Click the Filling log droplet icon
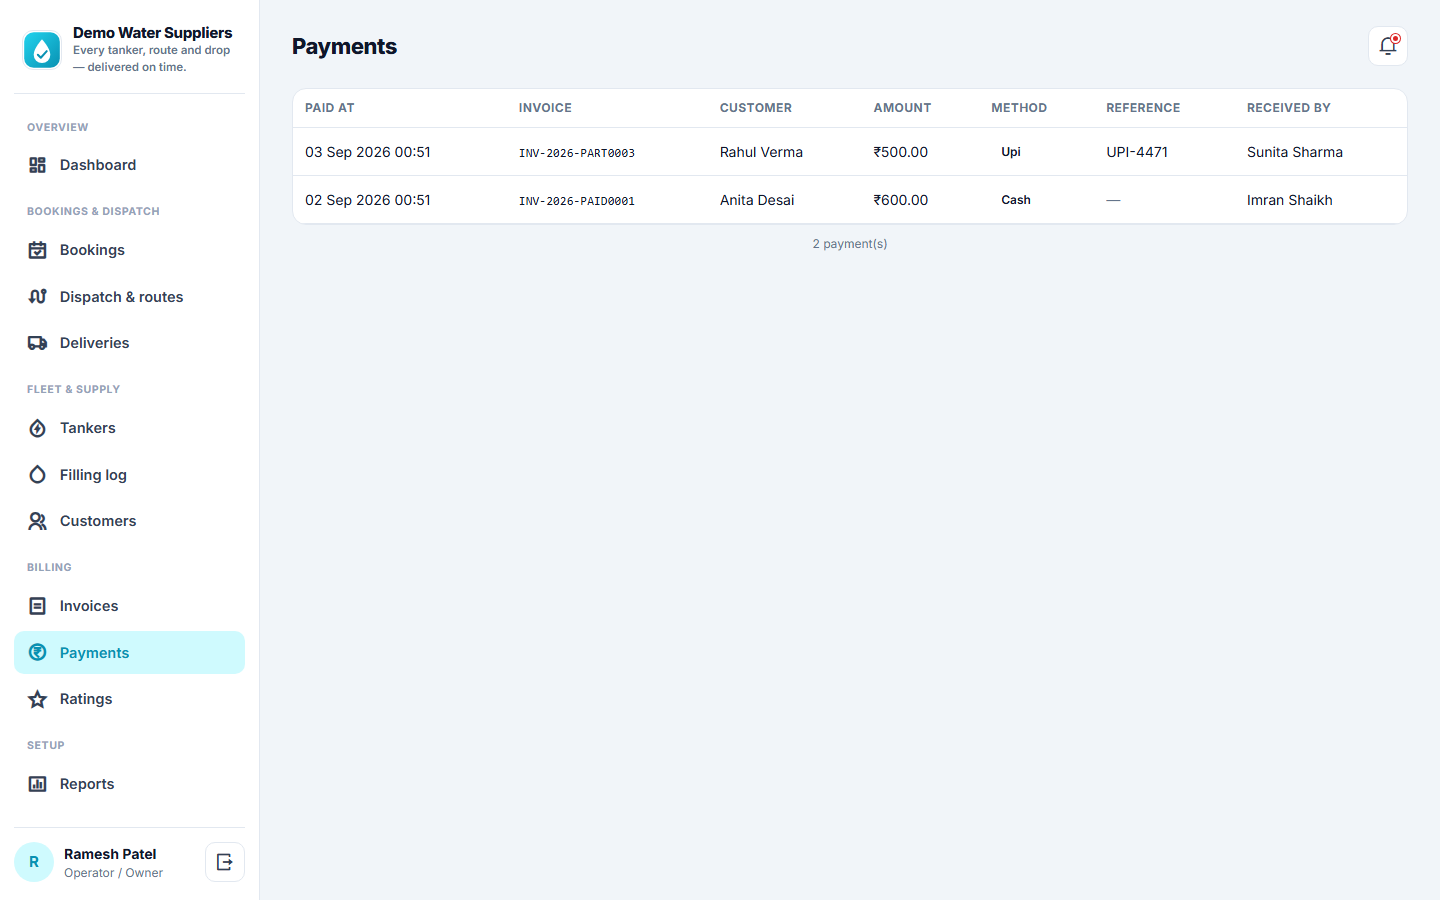This screenshot has width=1440, height=900. 38,475
